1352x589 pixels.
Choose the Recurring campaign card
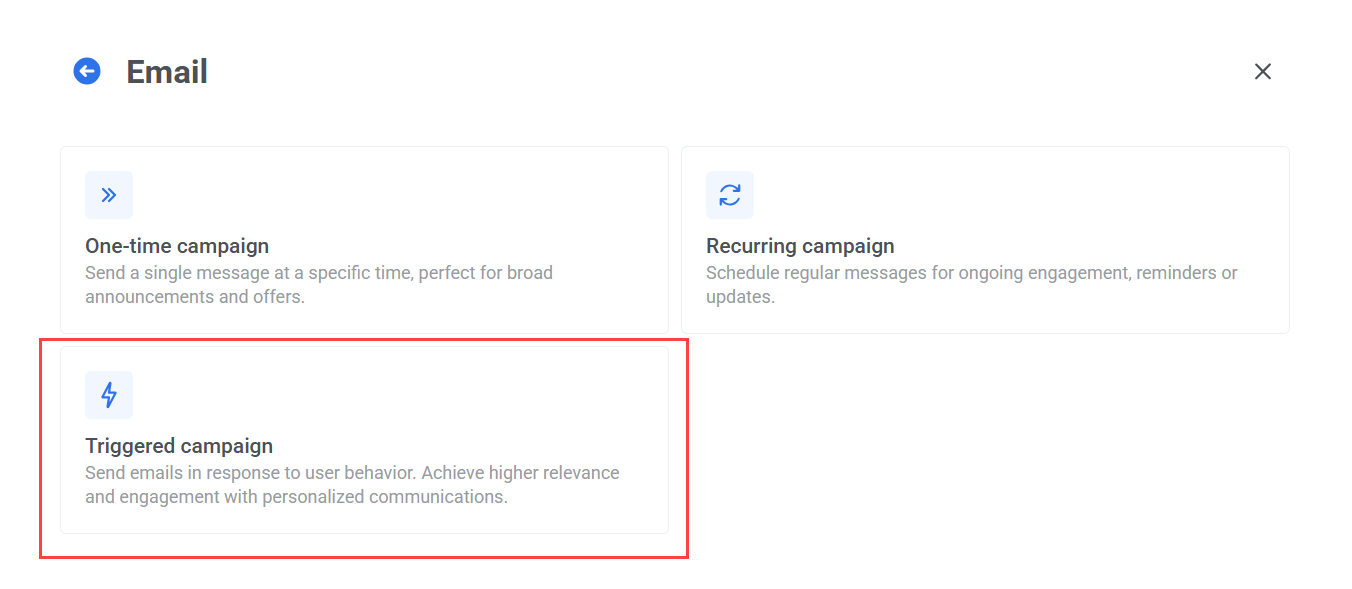985,240
